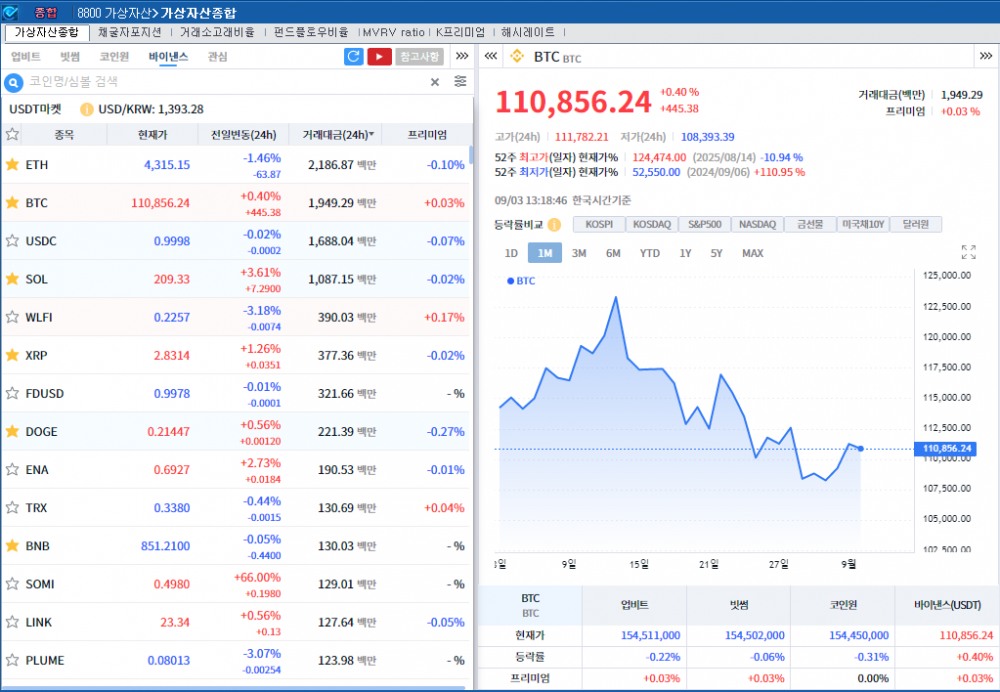Click the app logo icon at top-left
This screenshot has height=692, width=1000.
[x=11, y=9]
